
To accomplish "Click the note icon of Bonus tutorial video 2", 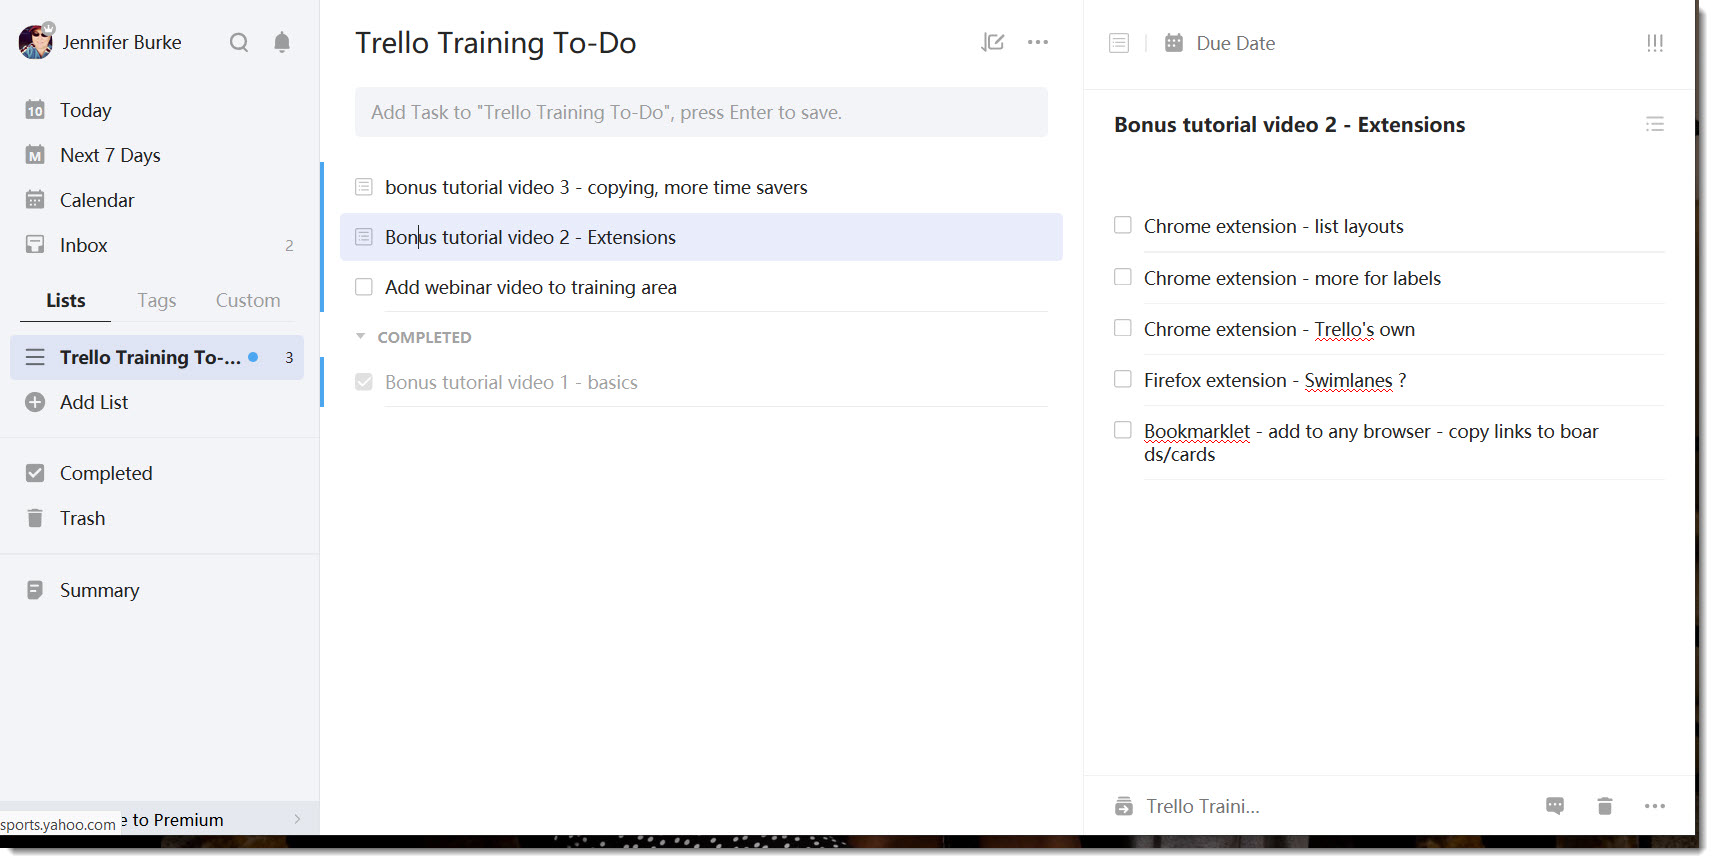I will point(364,237).
